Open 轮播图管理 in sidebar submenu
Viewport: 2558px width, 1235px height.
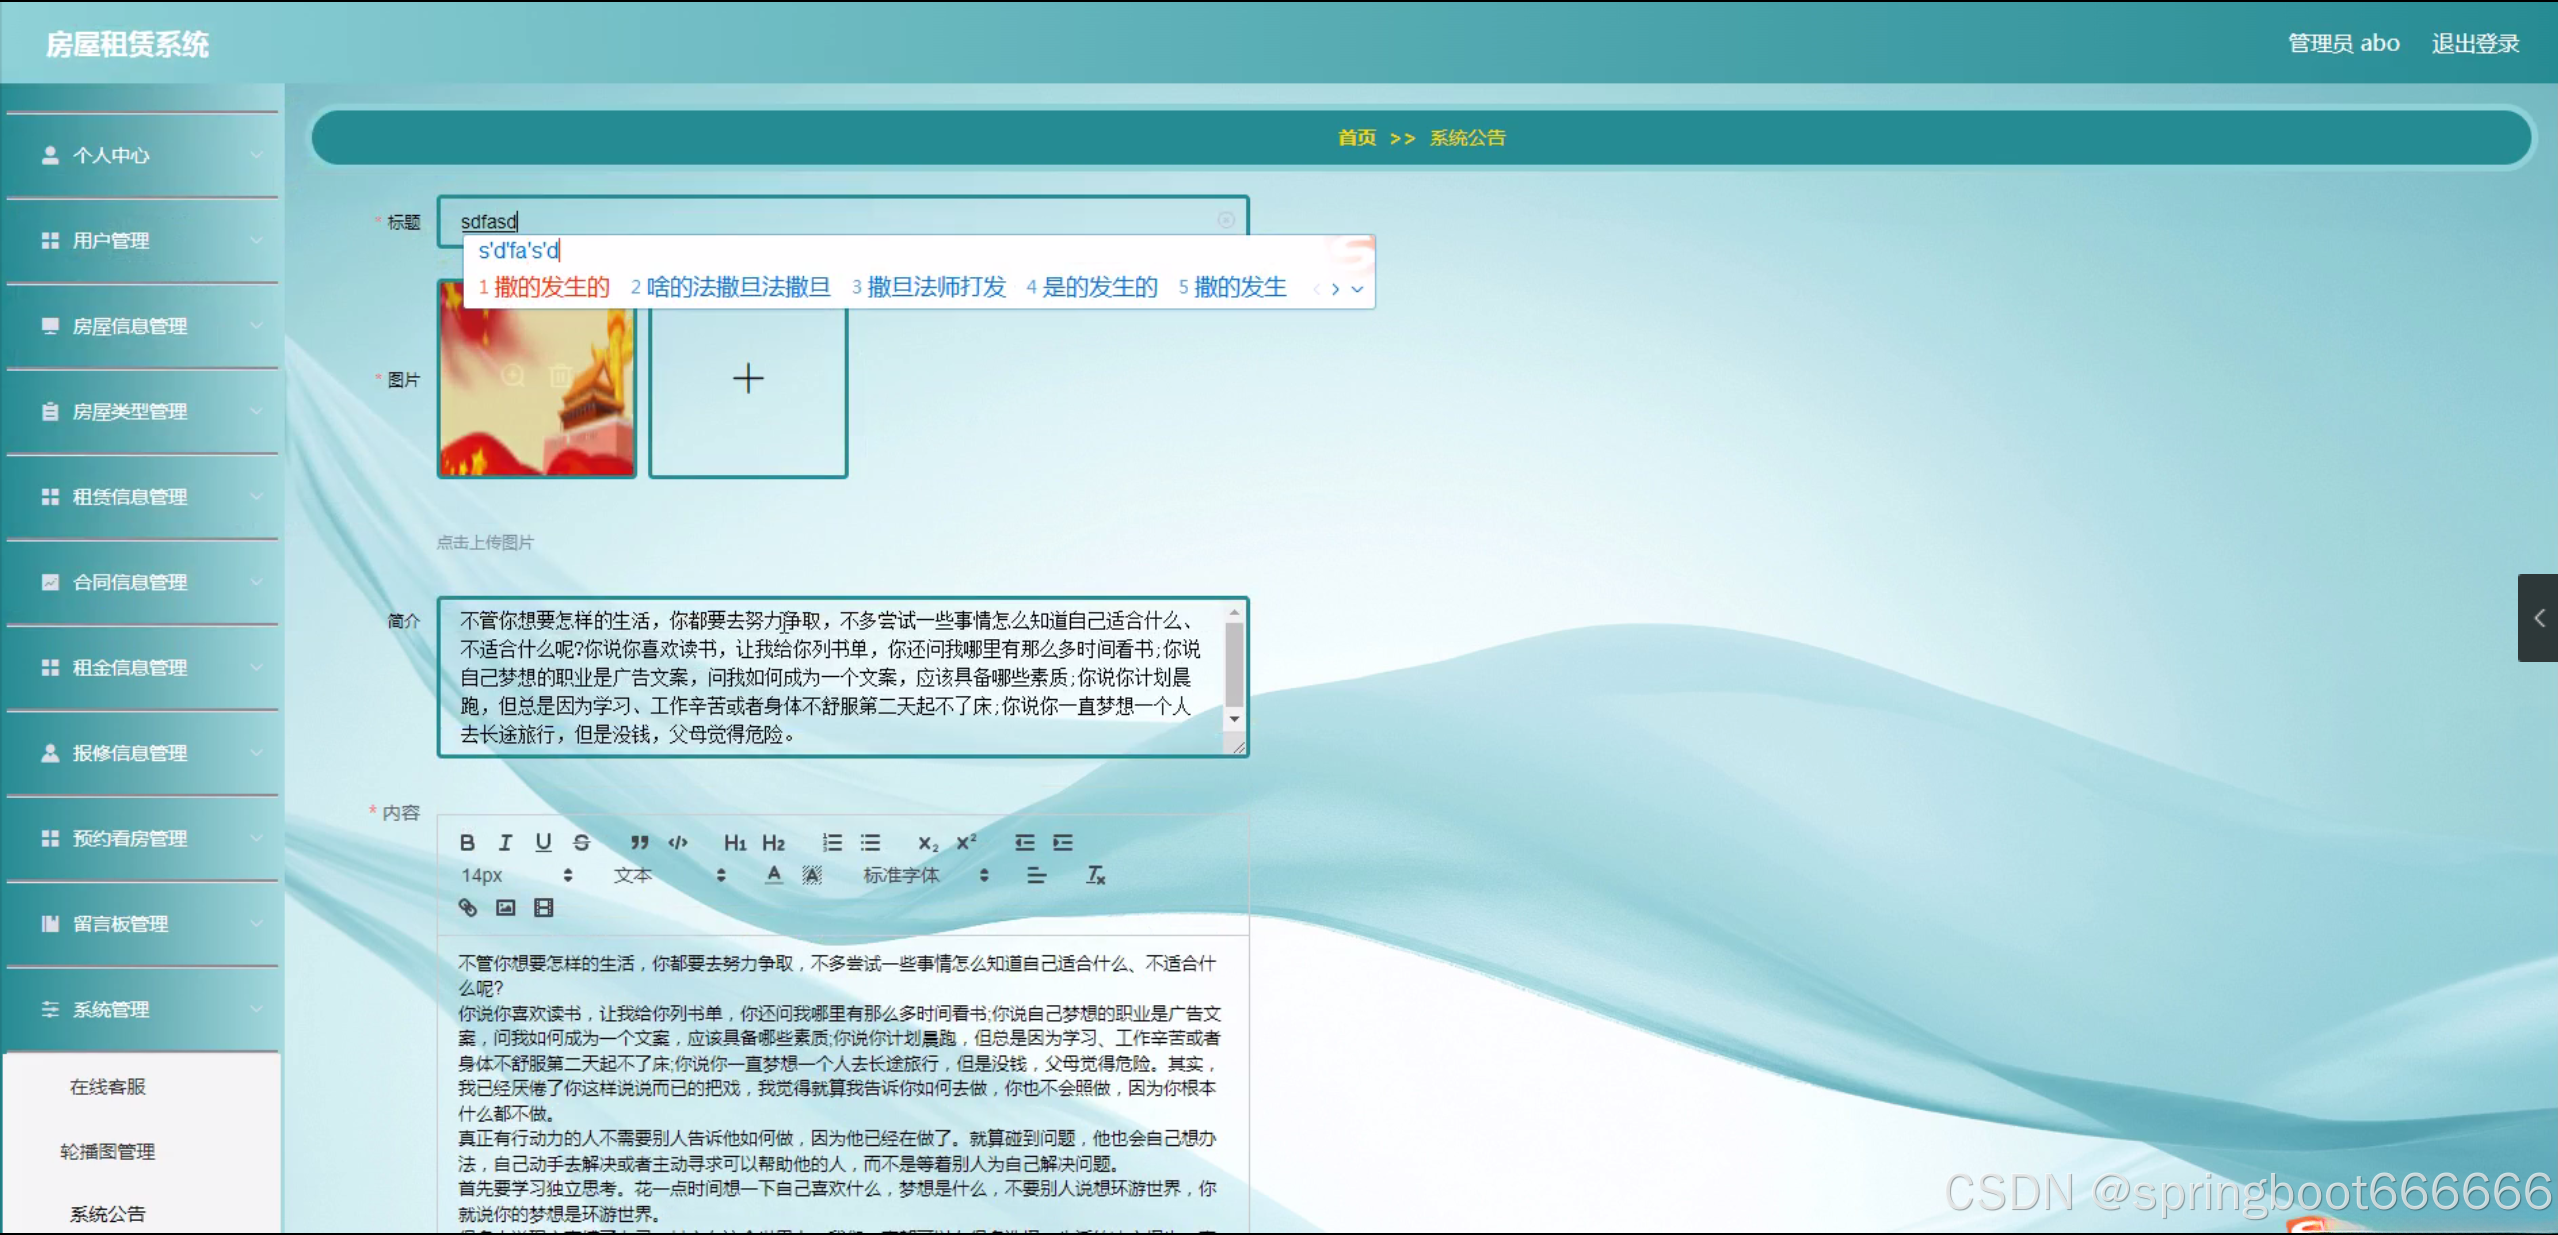coord(108,1151)
